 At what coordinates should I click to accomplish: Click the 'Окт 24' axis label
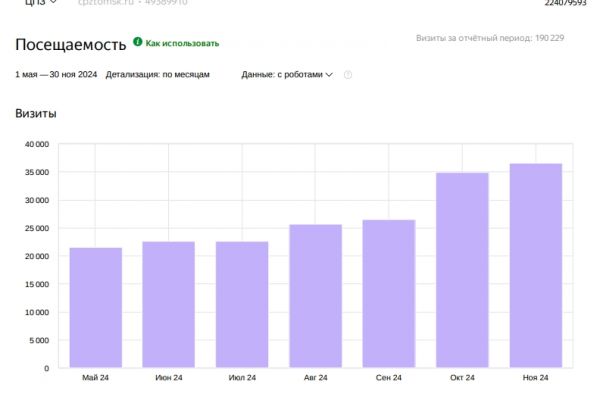point(462,378)
